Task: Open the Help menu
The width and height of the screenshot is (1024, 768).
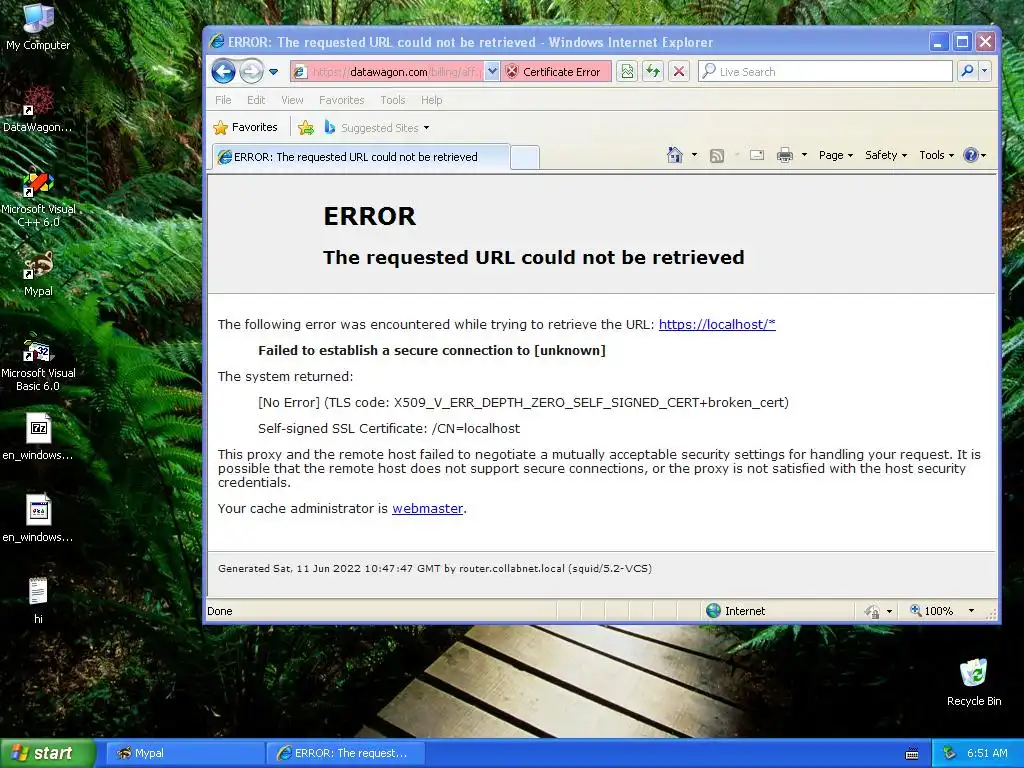Action: (x=431, y=100)
